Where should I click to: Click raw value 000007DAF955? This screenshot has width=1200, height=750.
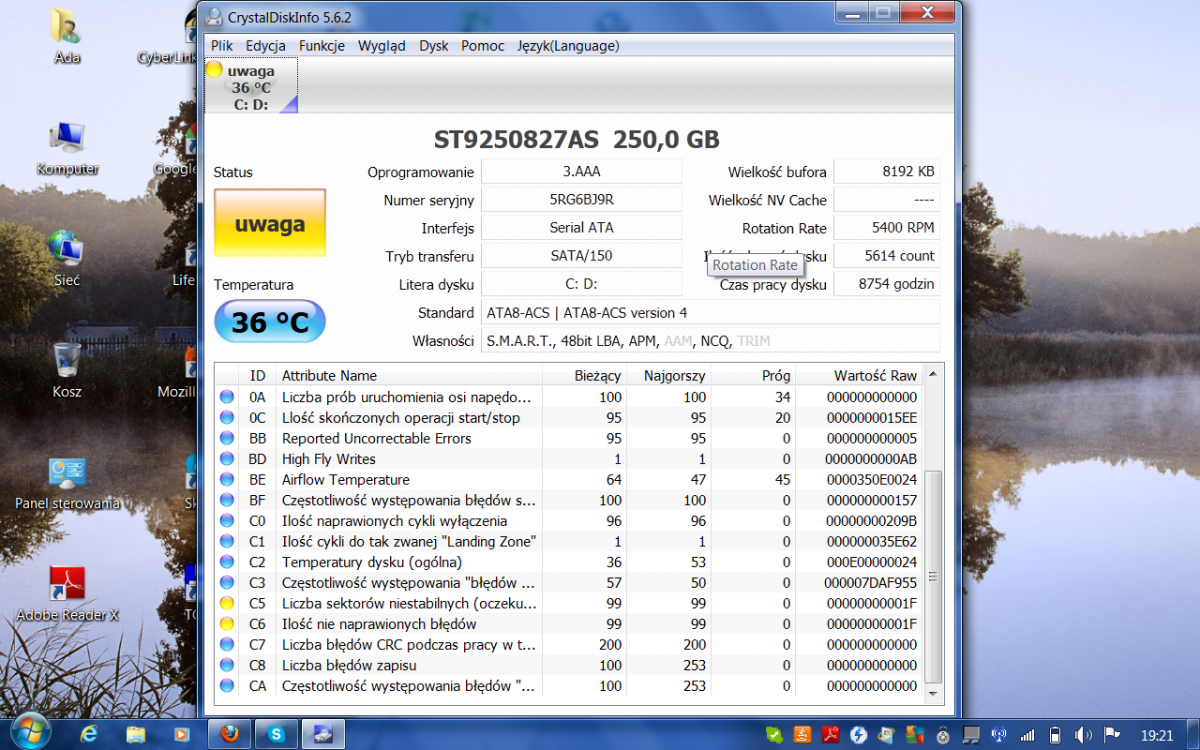[870, 583]
